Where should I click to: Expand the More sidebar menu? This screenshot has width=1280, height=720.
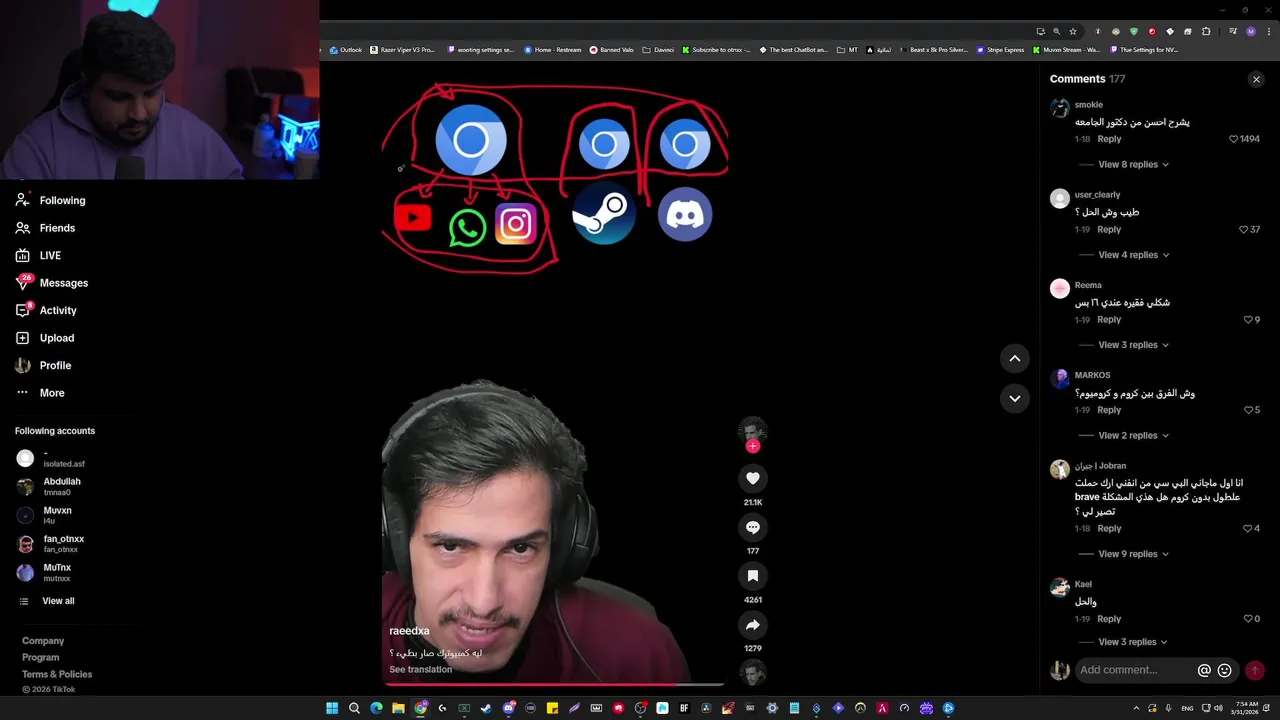(x=40, y=393)
